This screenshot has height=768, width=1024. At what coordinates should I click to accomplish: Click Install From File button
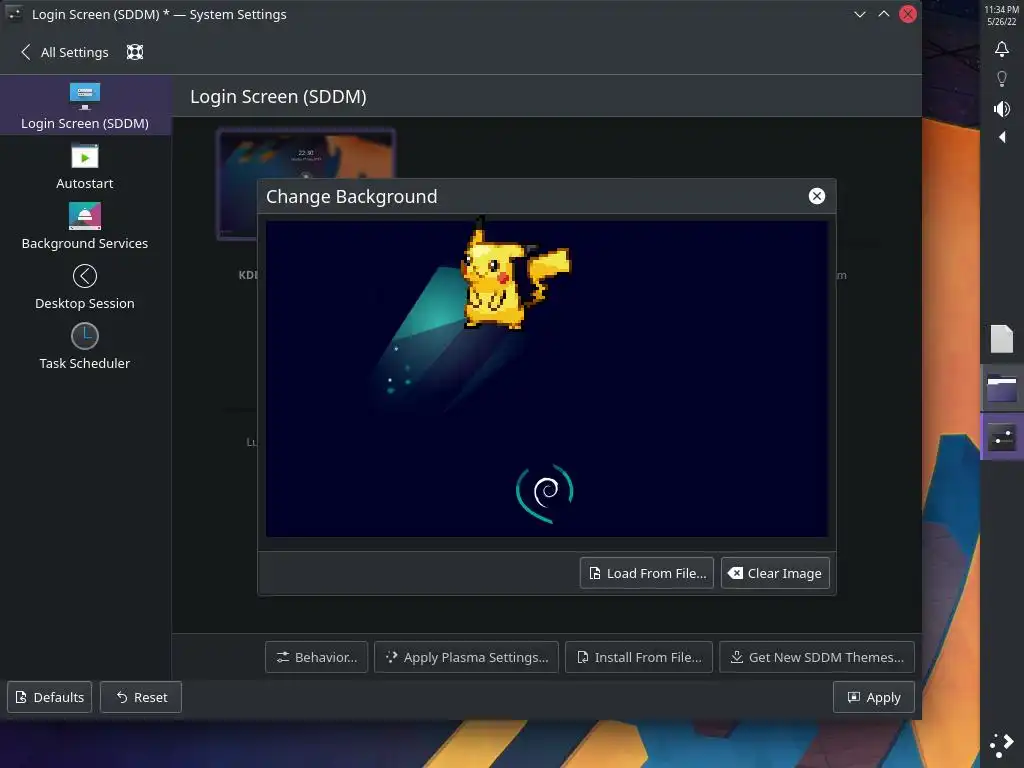[639, 657]
